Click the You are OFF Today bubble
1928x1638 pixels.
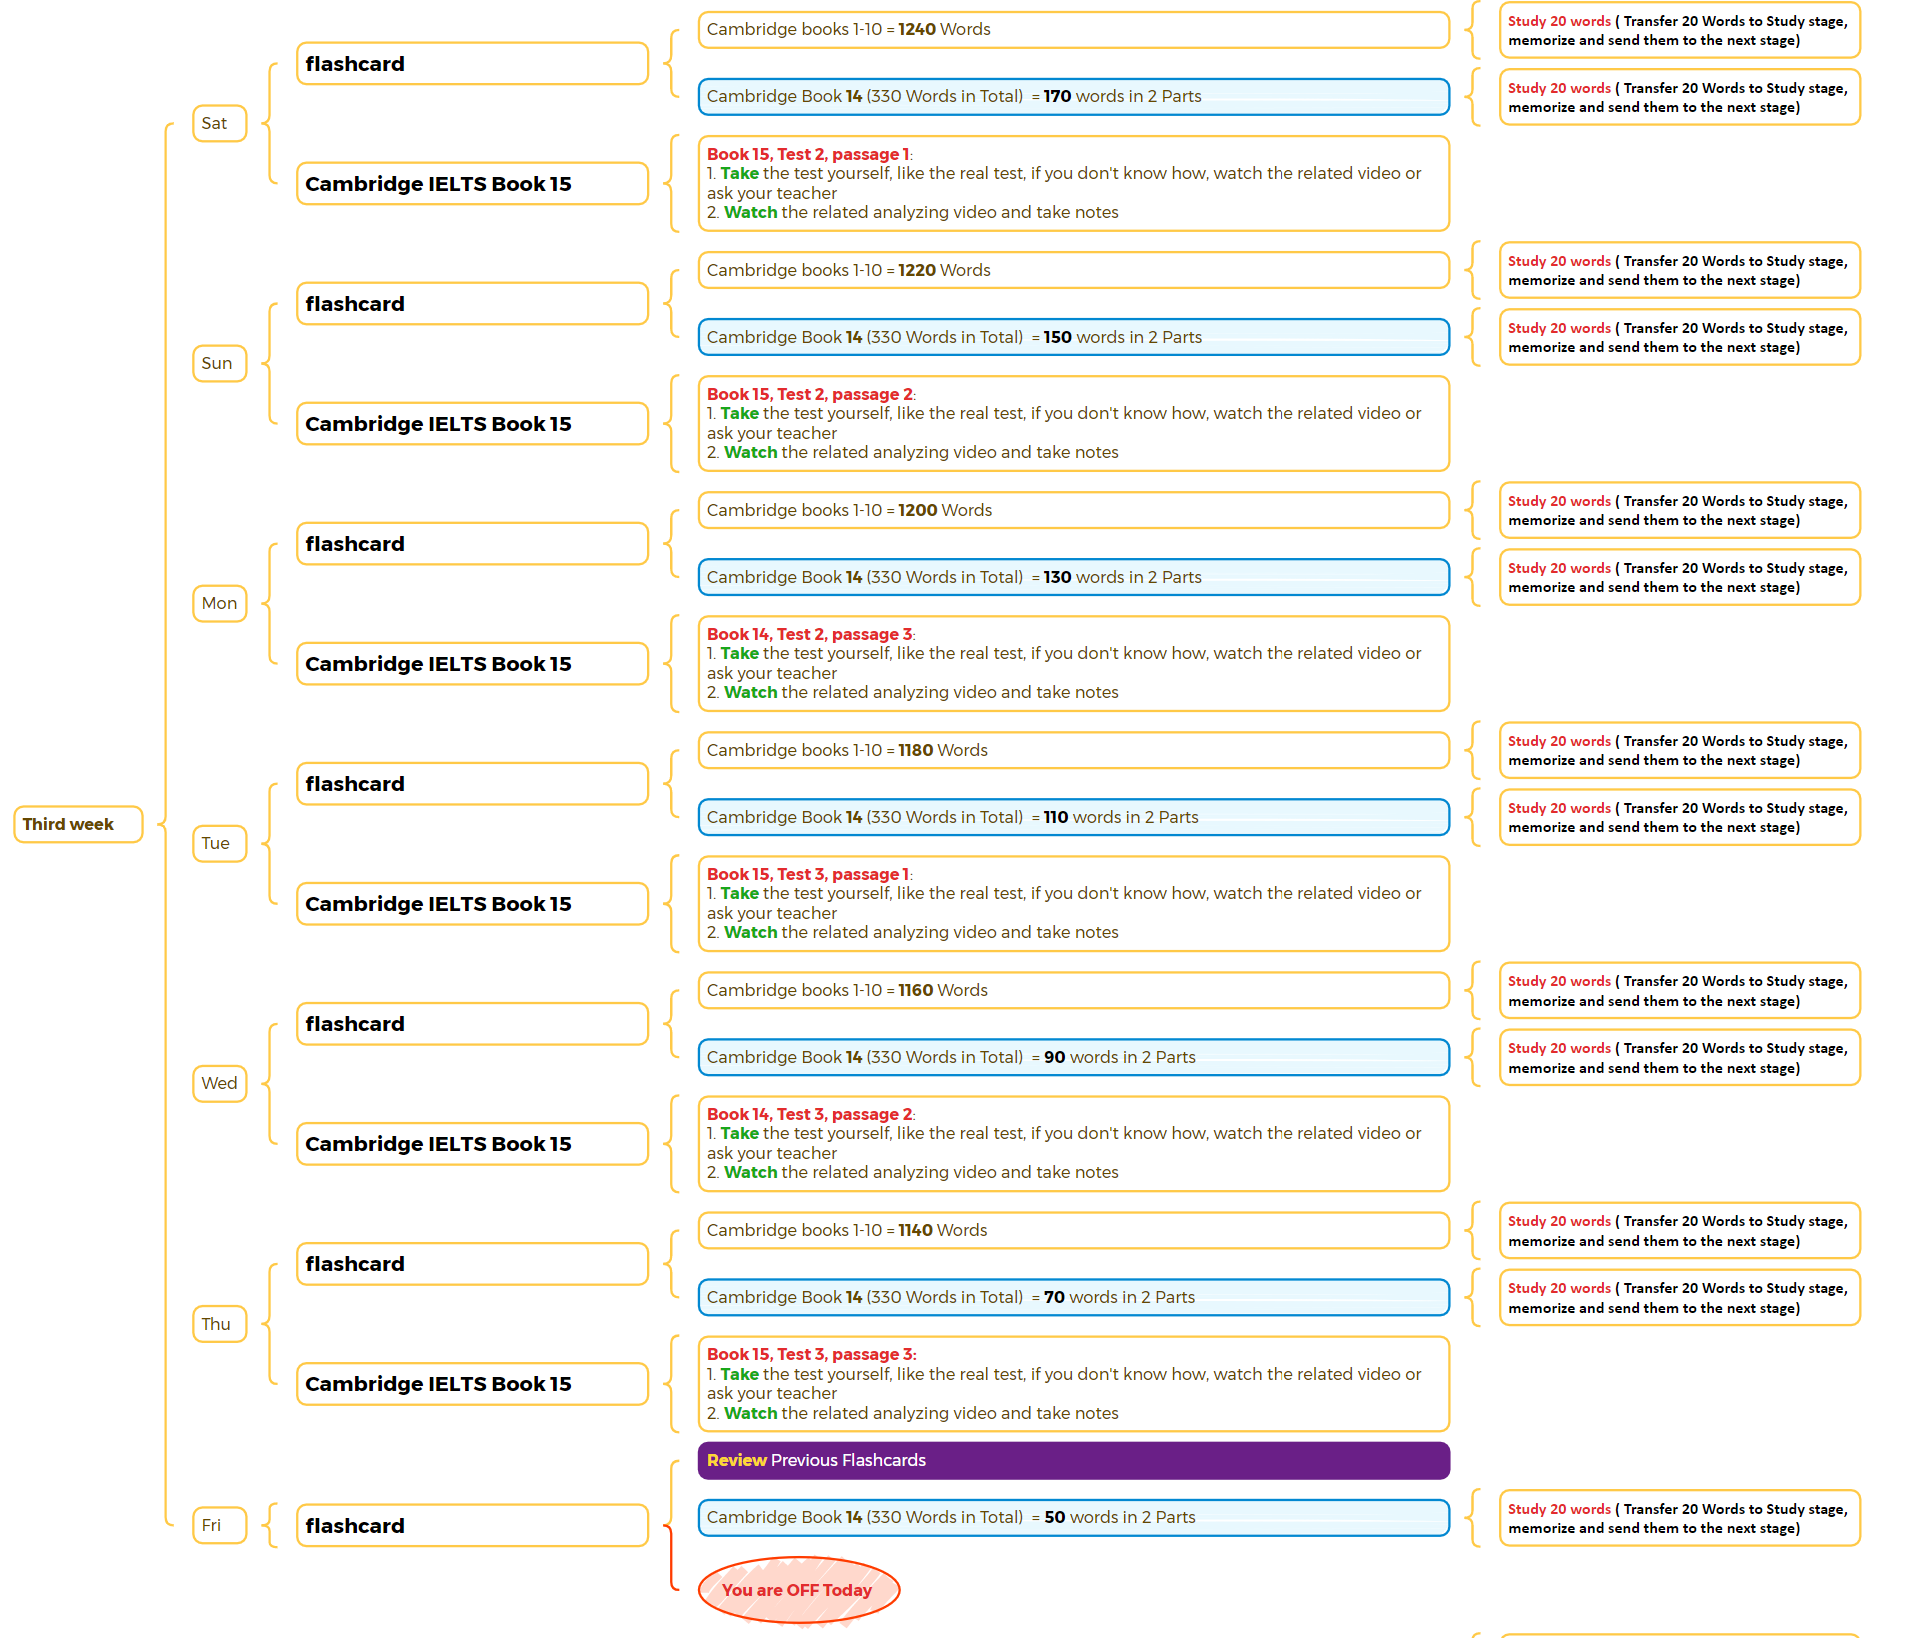click(x=798, y=1590)
